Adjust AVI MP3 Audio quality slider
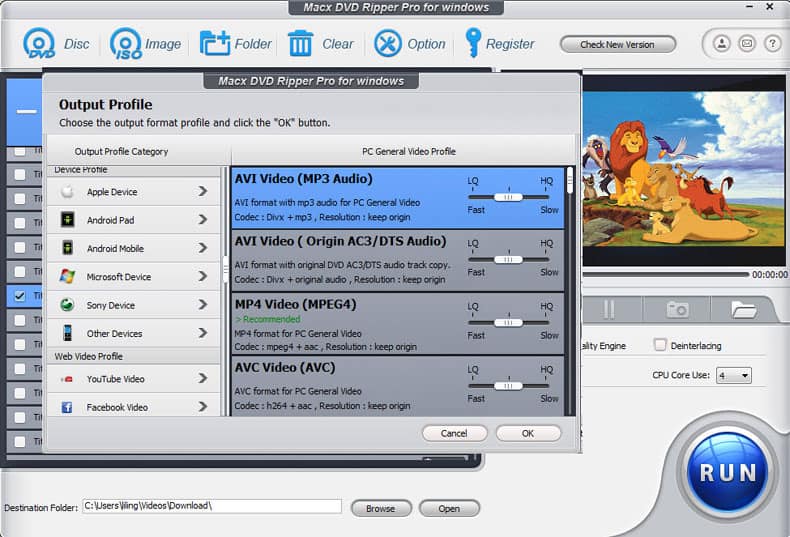Viewport: 790px width, 537px height. 508,197
